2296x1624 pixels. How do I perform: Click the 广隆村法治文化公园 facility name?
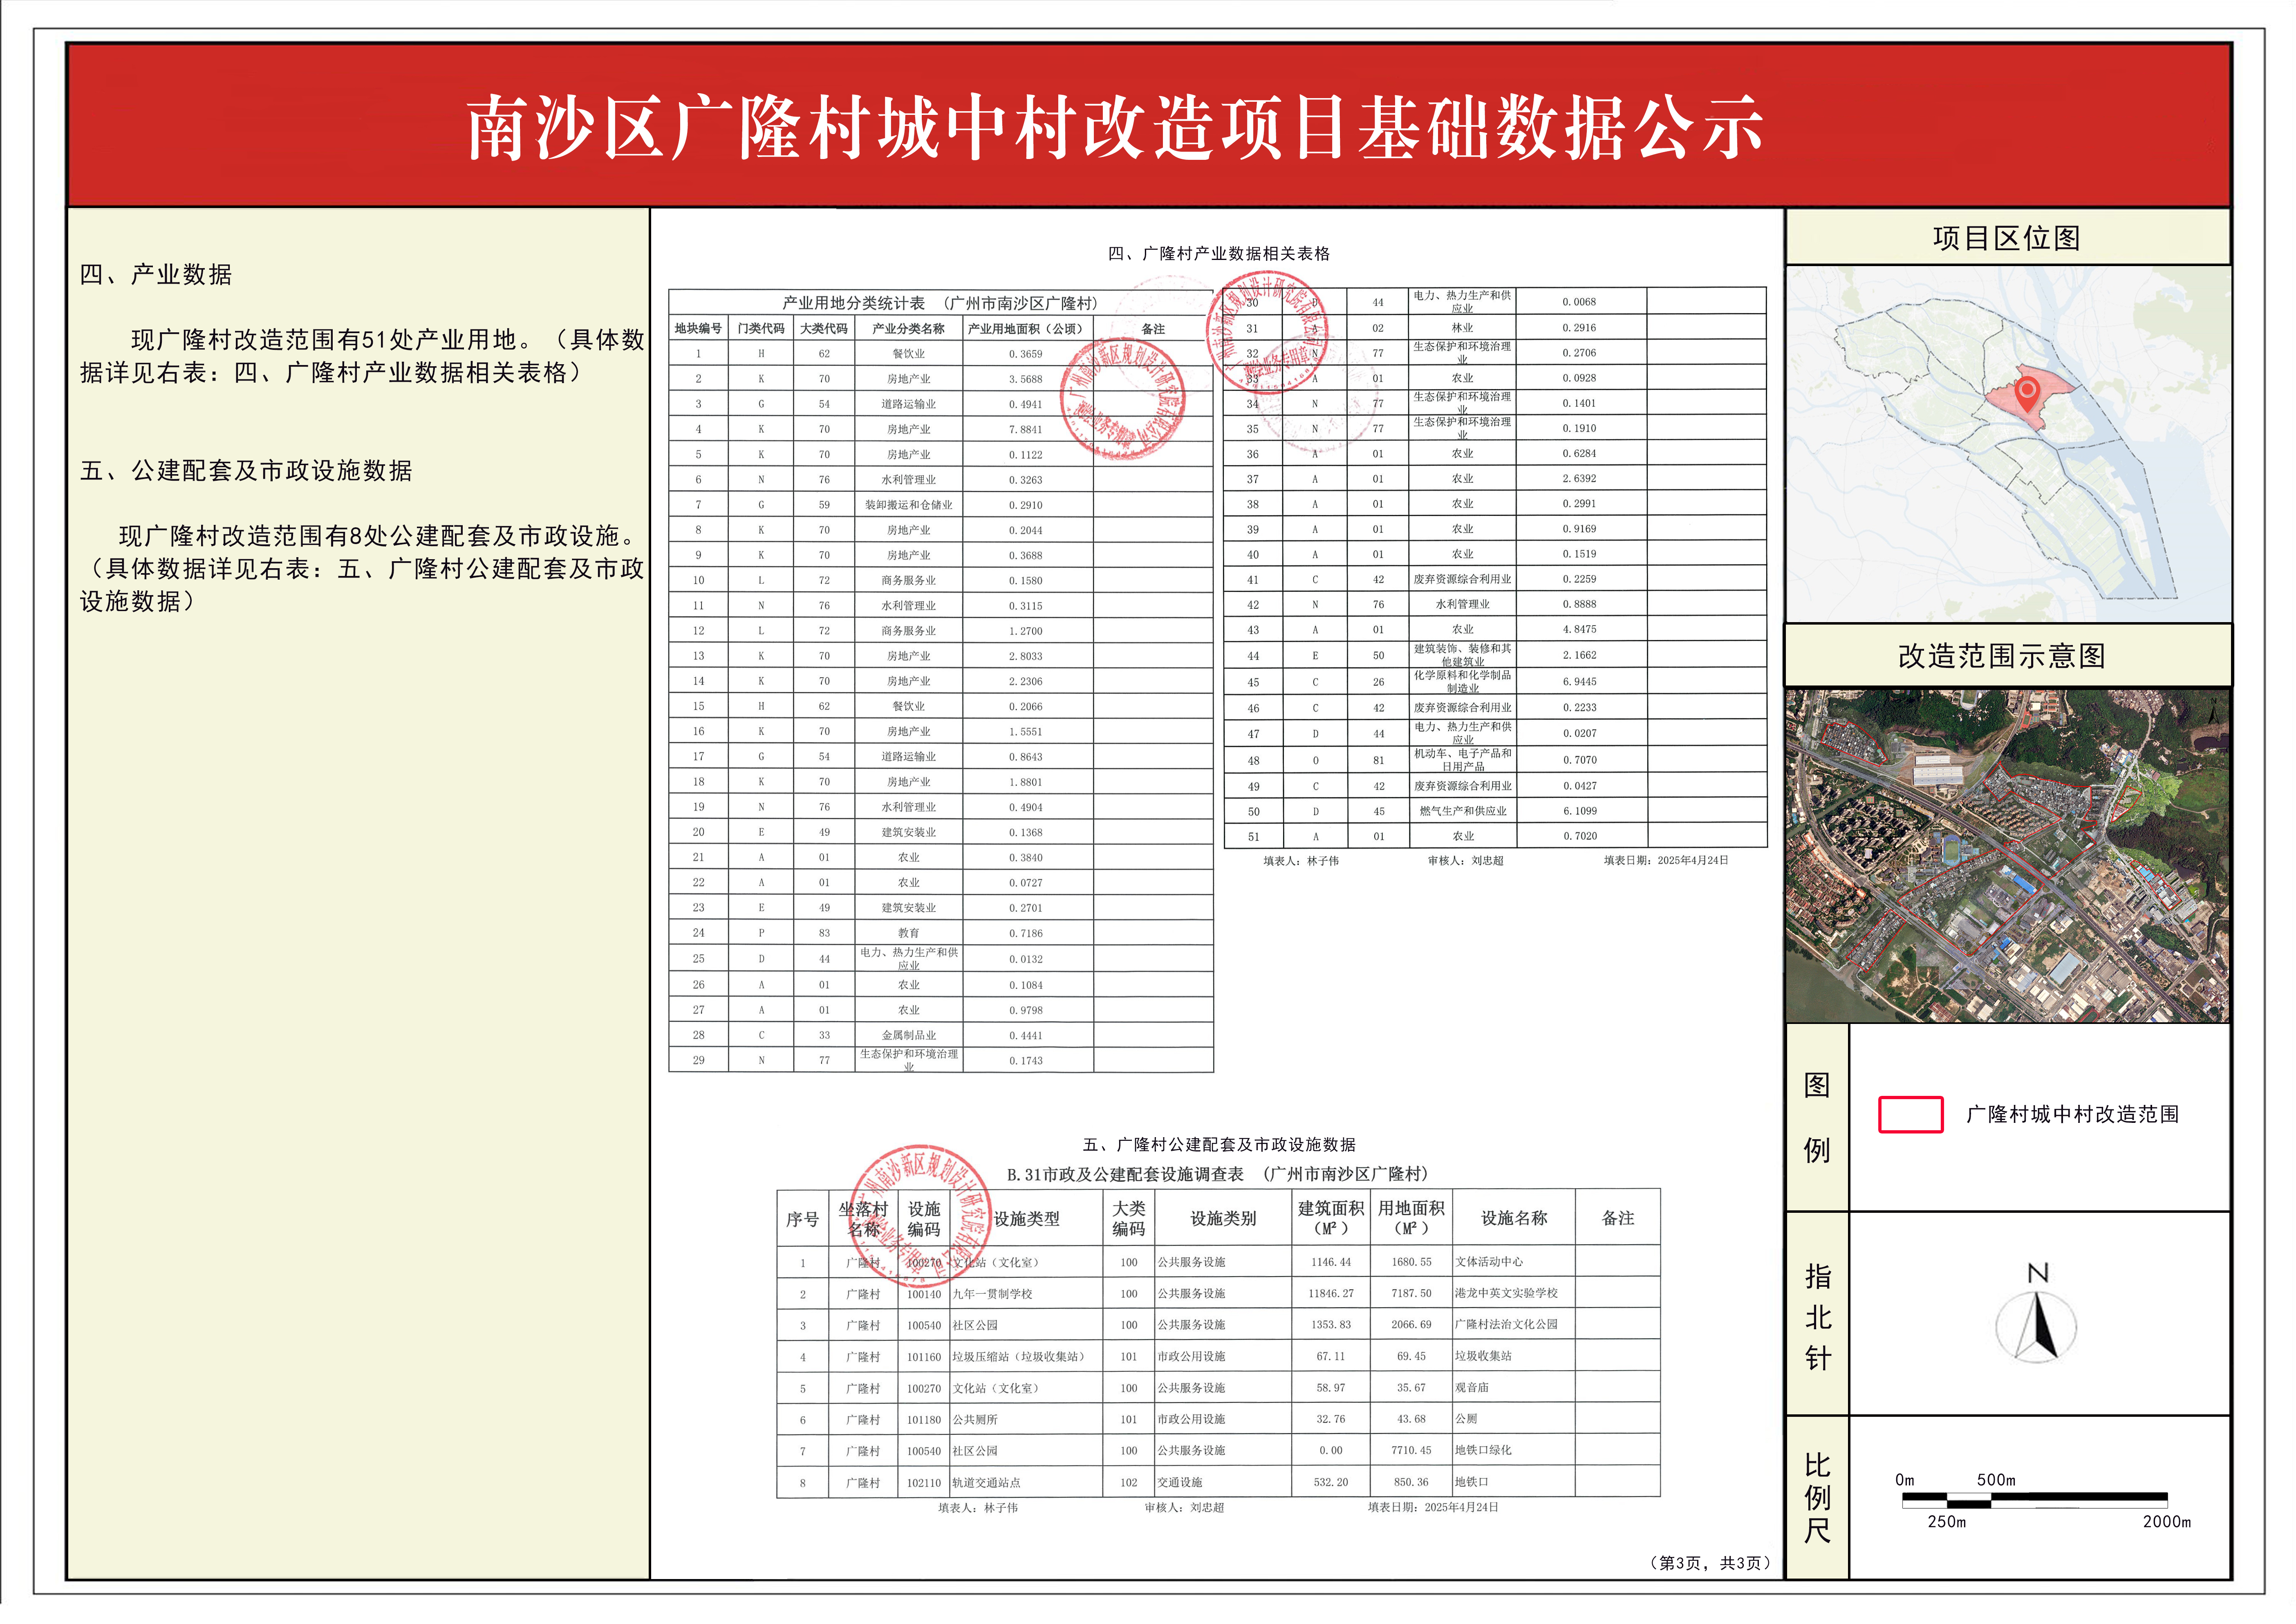point(1506,1325)
